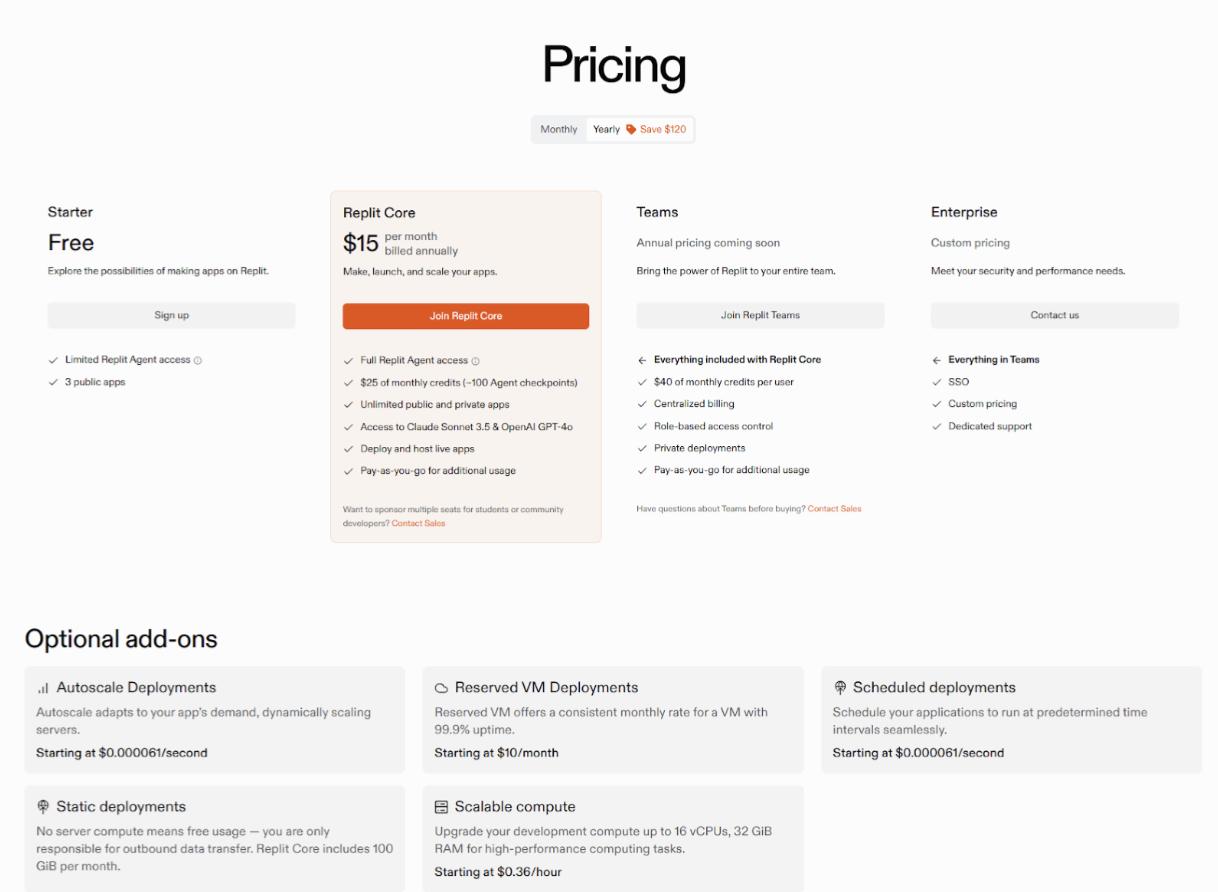
Task: Click the Scheduled deployments icon
Action: (x=840, y=688)
